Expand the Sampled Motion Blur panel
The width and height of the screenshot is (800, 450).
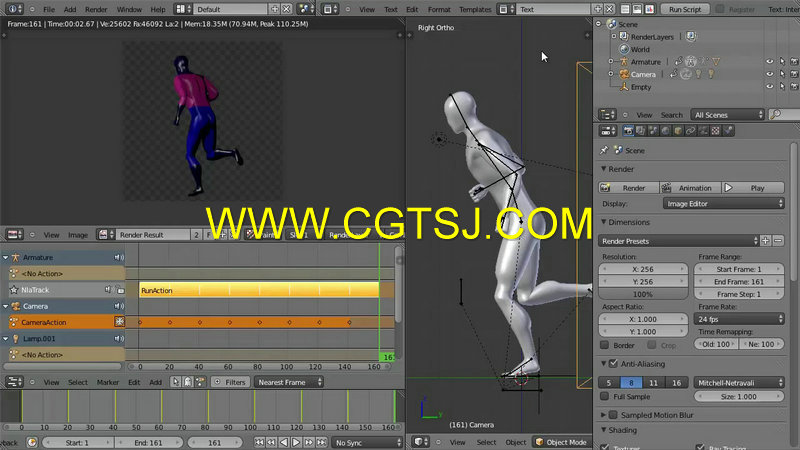pos(604,415)
